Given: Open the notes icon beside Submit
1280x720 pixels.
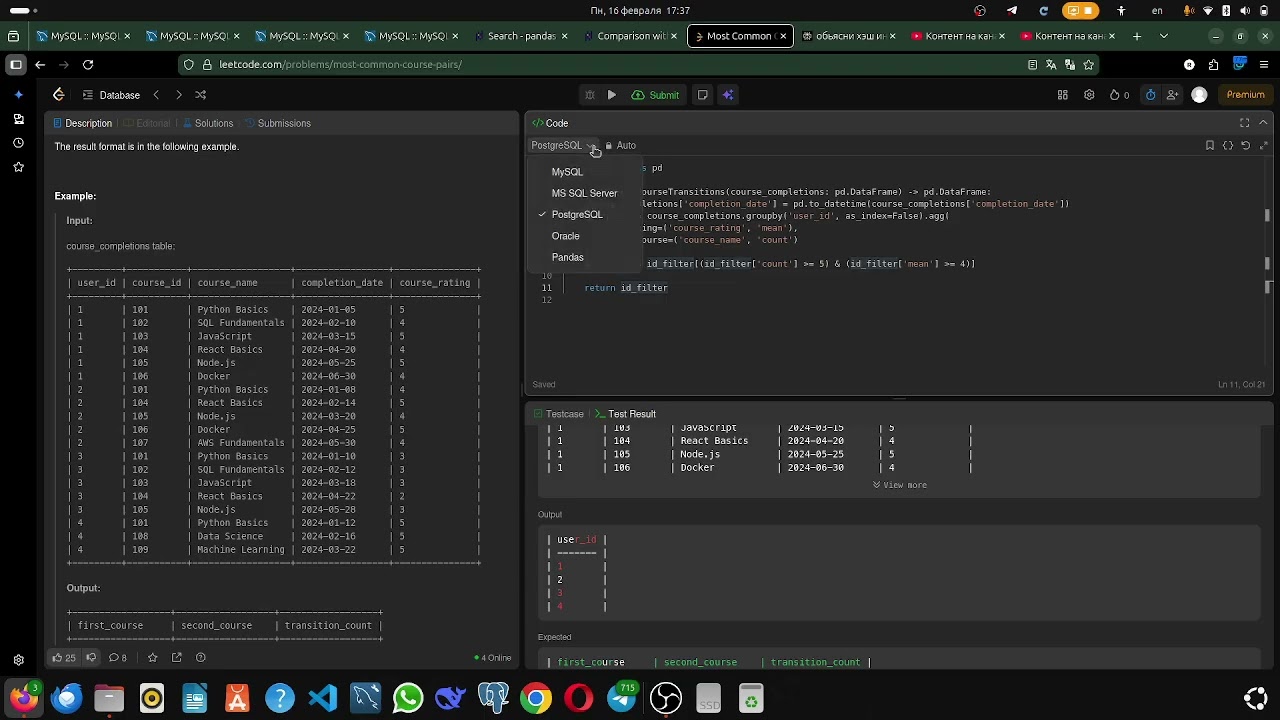Looking at the screenshot, I should (702, 95).
